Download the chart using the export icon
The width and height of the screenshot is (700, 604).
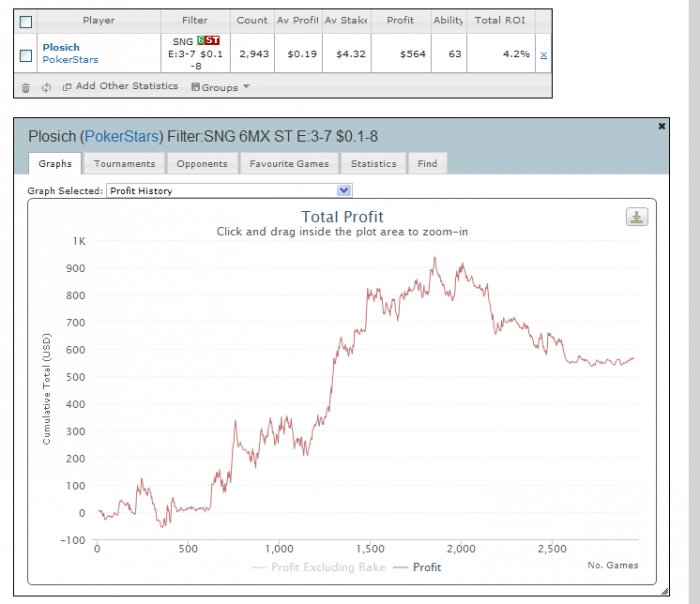pos(637,217)
